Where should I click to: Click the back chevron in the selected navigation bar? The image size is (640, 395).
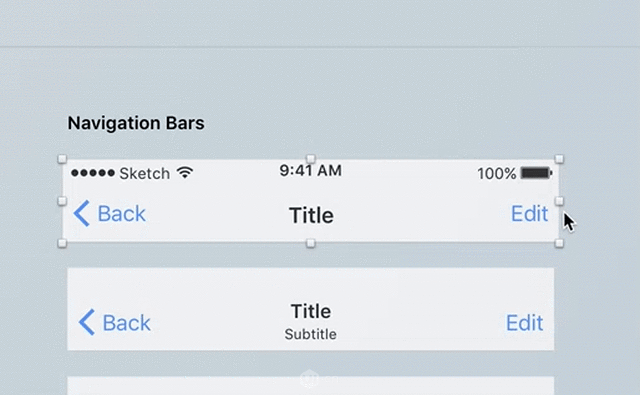[82, 213]
